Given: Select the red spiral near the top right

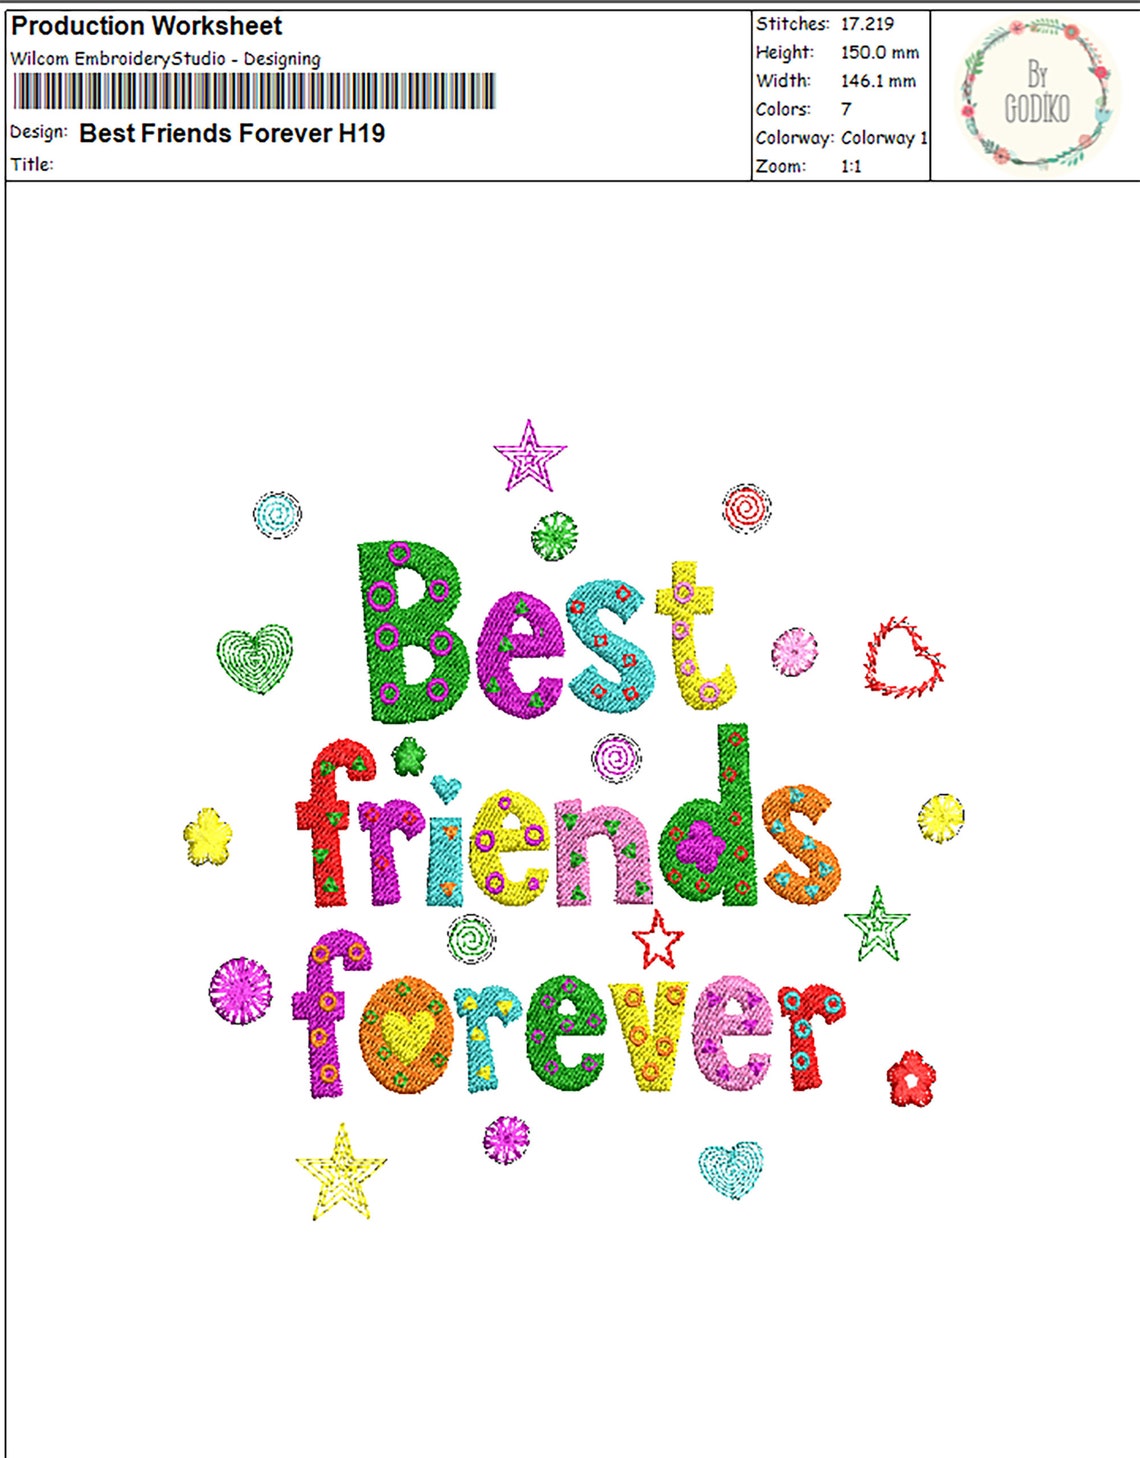Looking at the screenshot, I should 744,510.
